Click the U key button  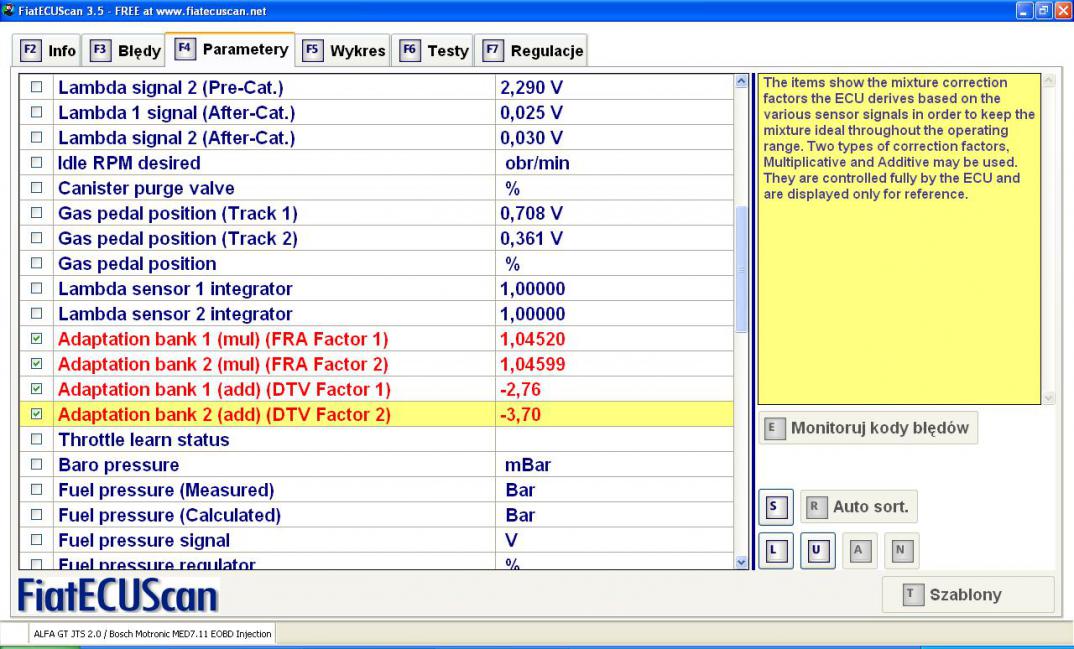click(x=818, y=550)
